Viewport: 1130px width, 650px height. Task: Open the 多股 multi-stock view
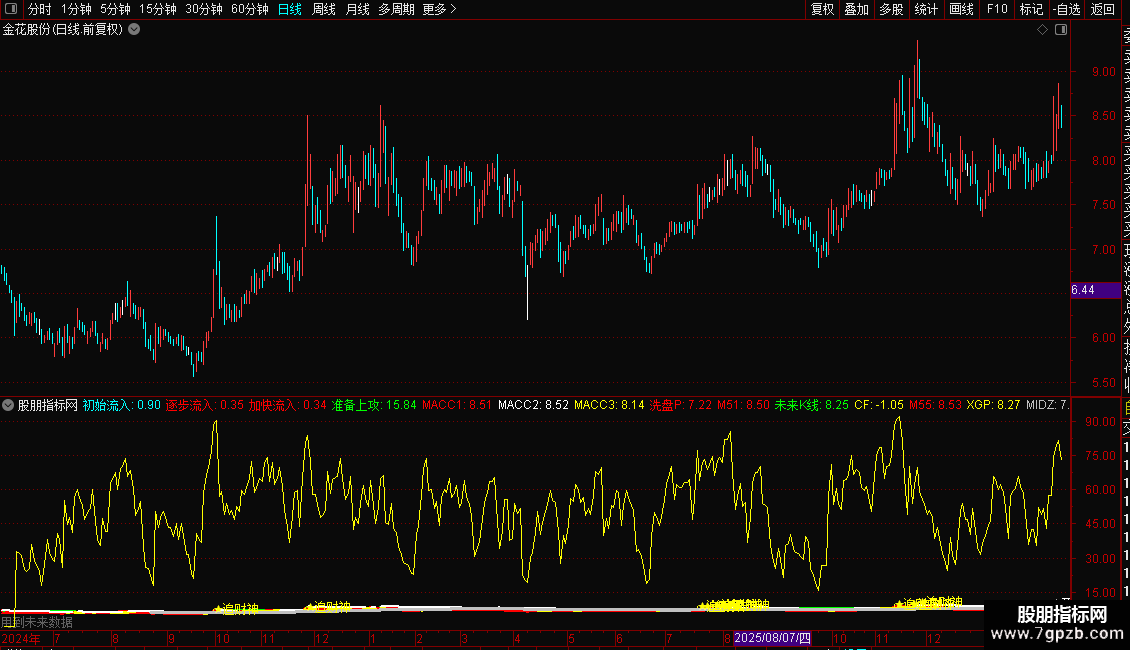891,9
